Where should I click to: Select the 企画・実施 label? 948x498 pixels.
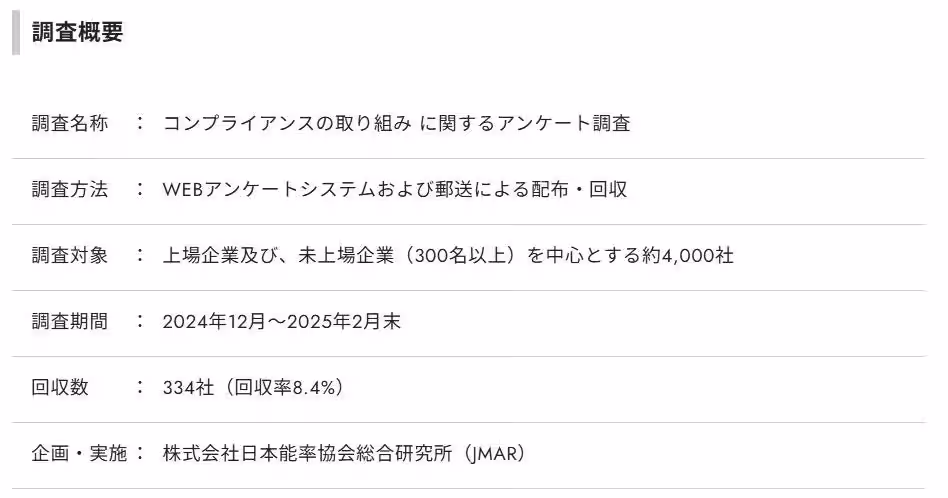point(79,453)
